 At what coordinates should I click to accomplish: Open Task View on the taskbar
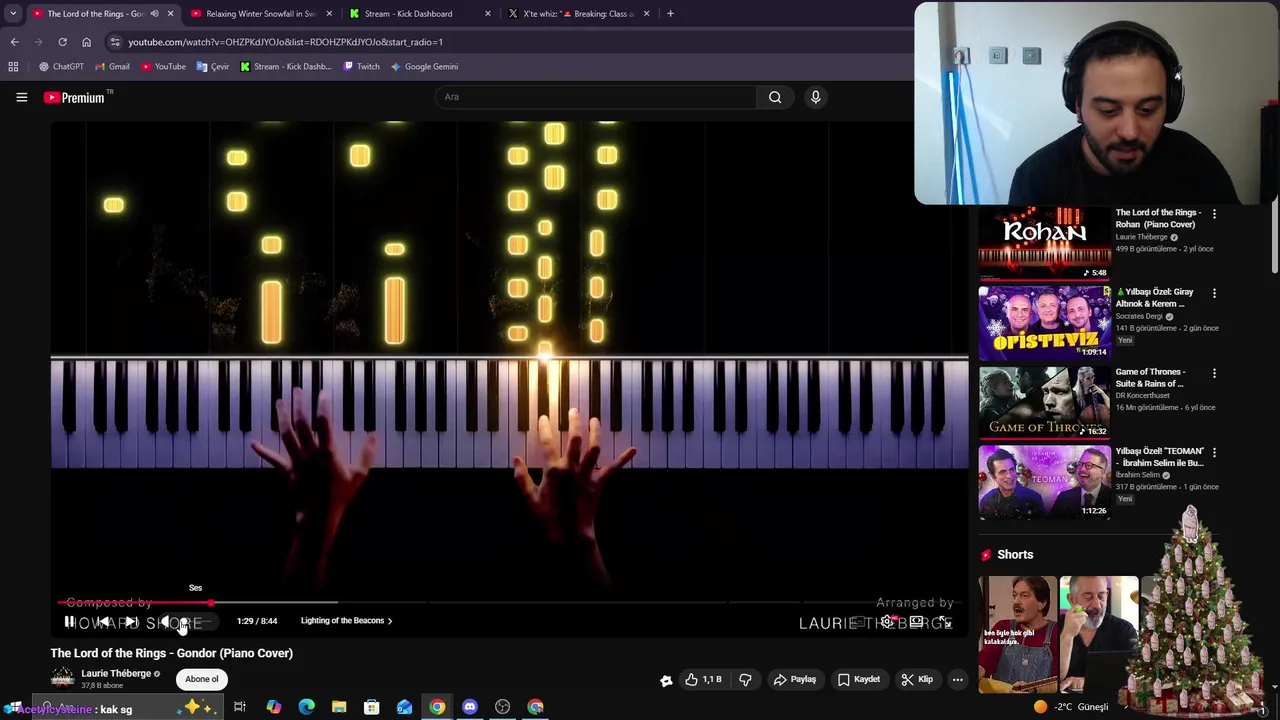click(x=240, y=707)
